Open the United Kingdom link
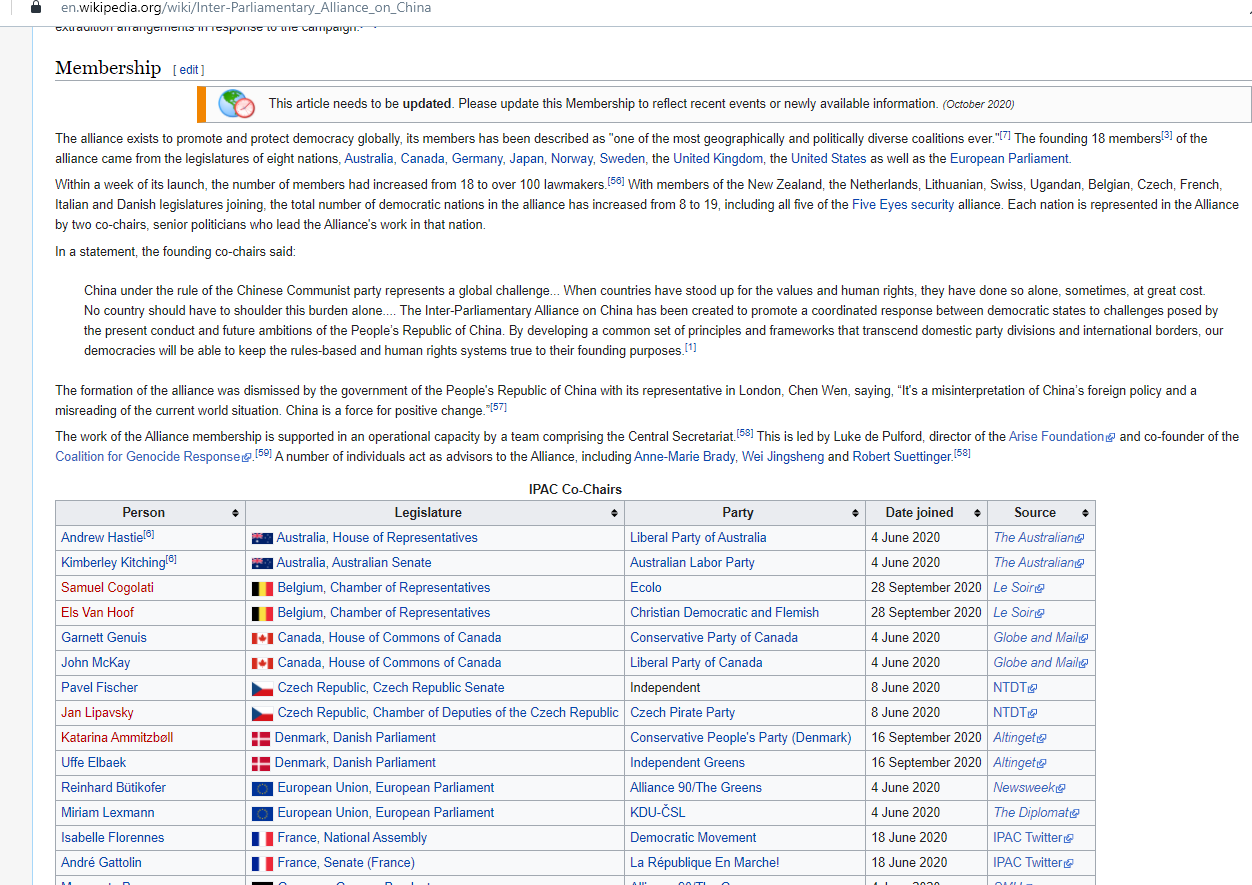Image resolution: width=1252 pixels, height=885 pixels. [x=718, y=158]
